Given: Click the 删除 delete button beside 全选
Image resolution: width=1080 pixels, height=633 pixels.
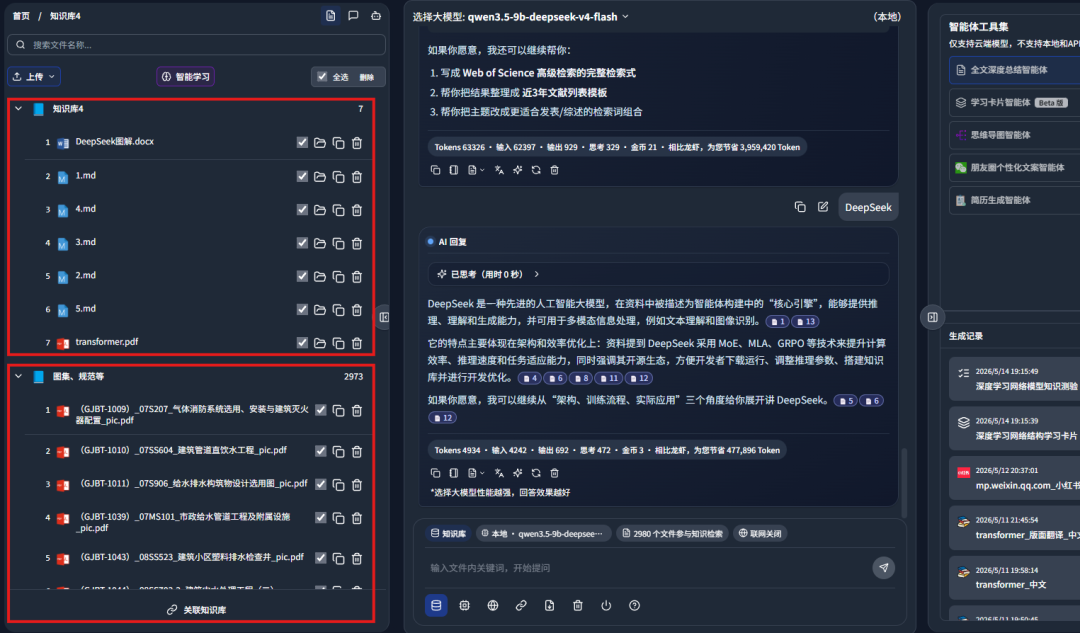Looking at the screenshot, I should [x=366, y=77].
